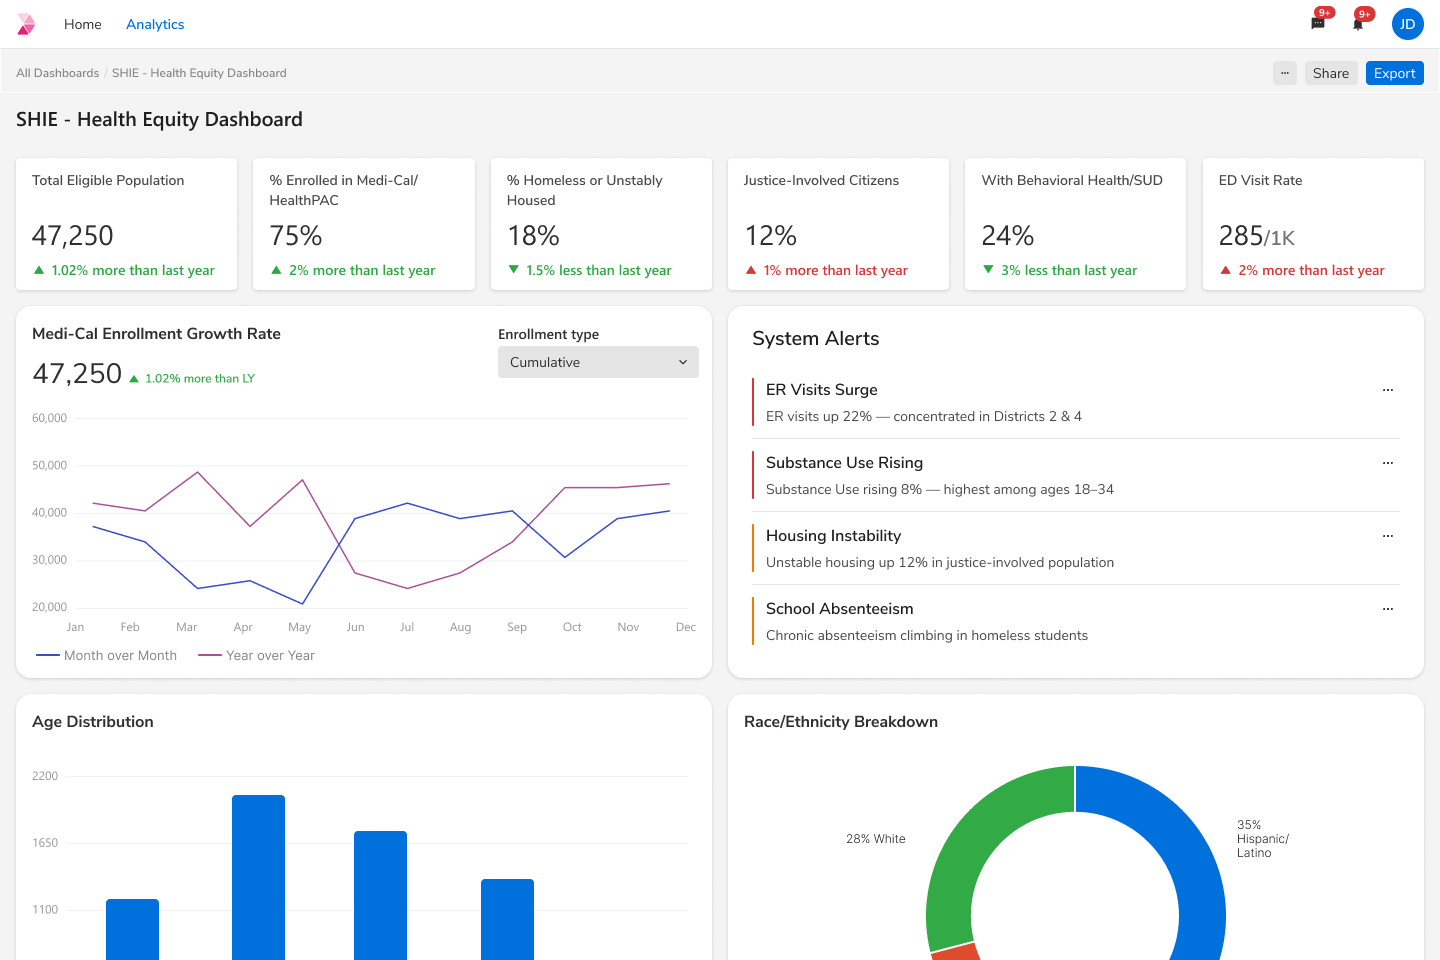Navigate back to All Dashboards
The width and height of the screenshot is (1440, 960).
tap(57, 72)
